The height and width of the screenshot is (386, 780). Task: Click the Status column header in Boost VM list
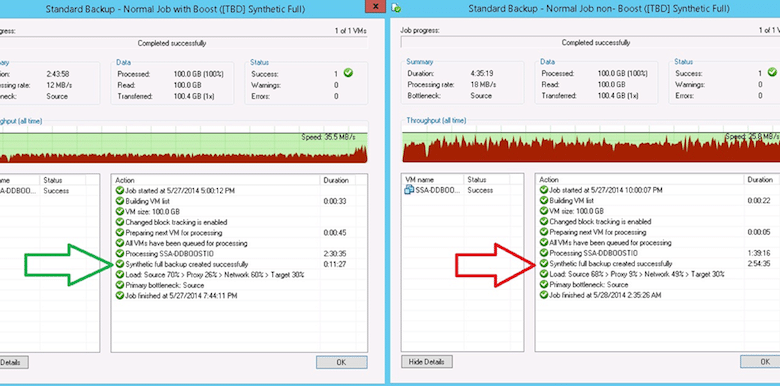coord(63,180)
